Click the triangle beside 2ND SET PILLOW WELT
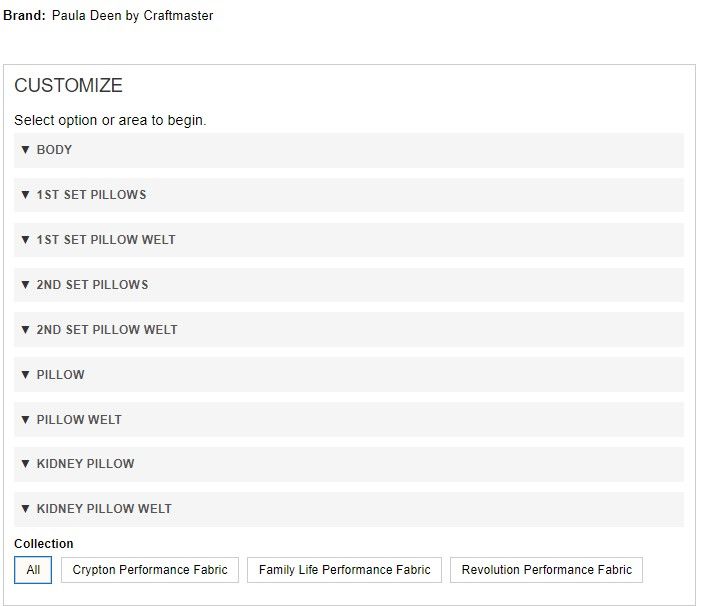 coord(26,330)
